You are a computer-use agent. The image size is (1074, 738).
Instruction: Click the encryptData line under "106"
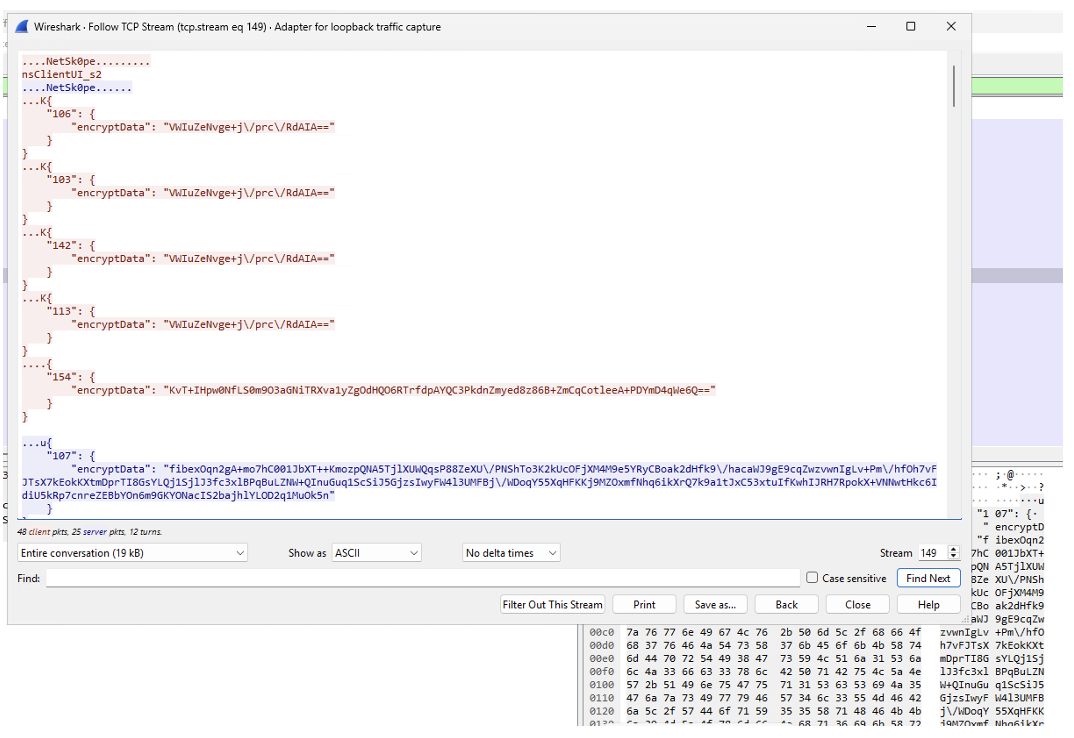click(203, 127)
